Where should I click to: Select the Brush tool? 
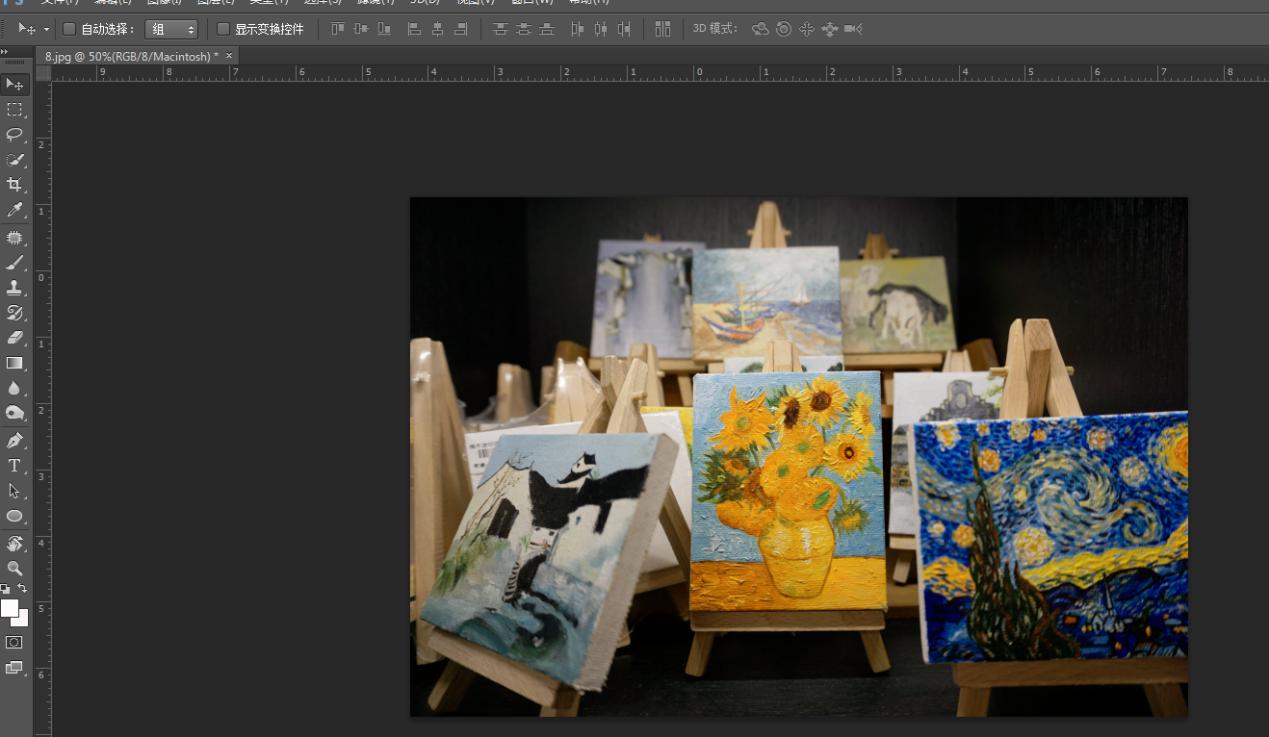(x=14, y=262)
